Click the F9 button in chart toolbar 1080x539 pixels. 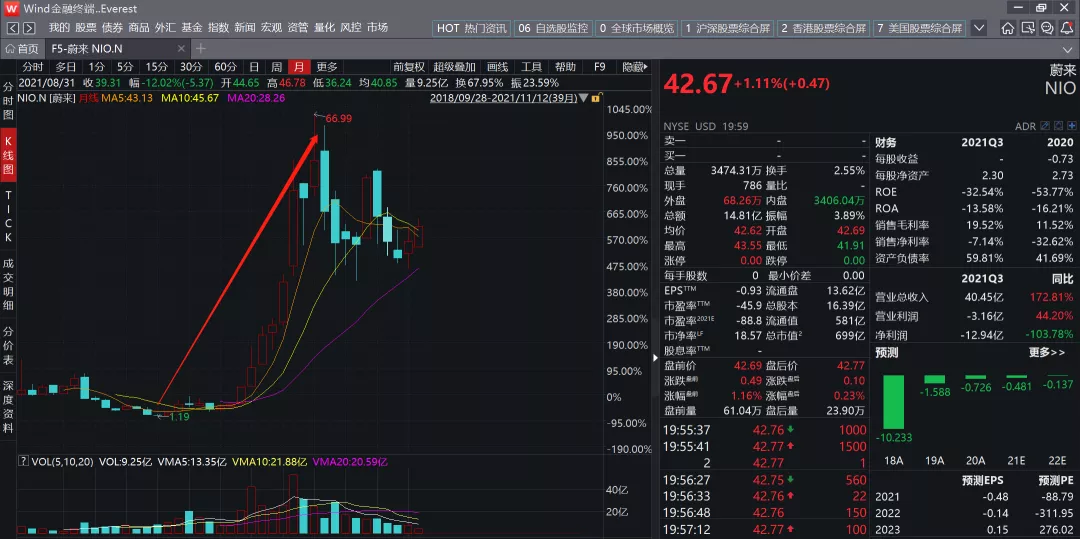[x=599, y=67]
